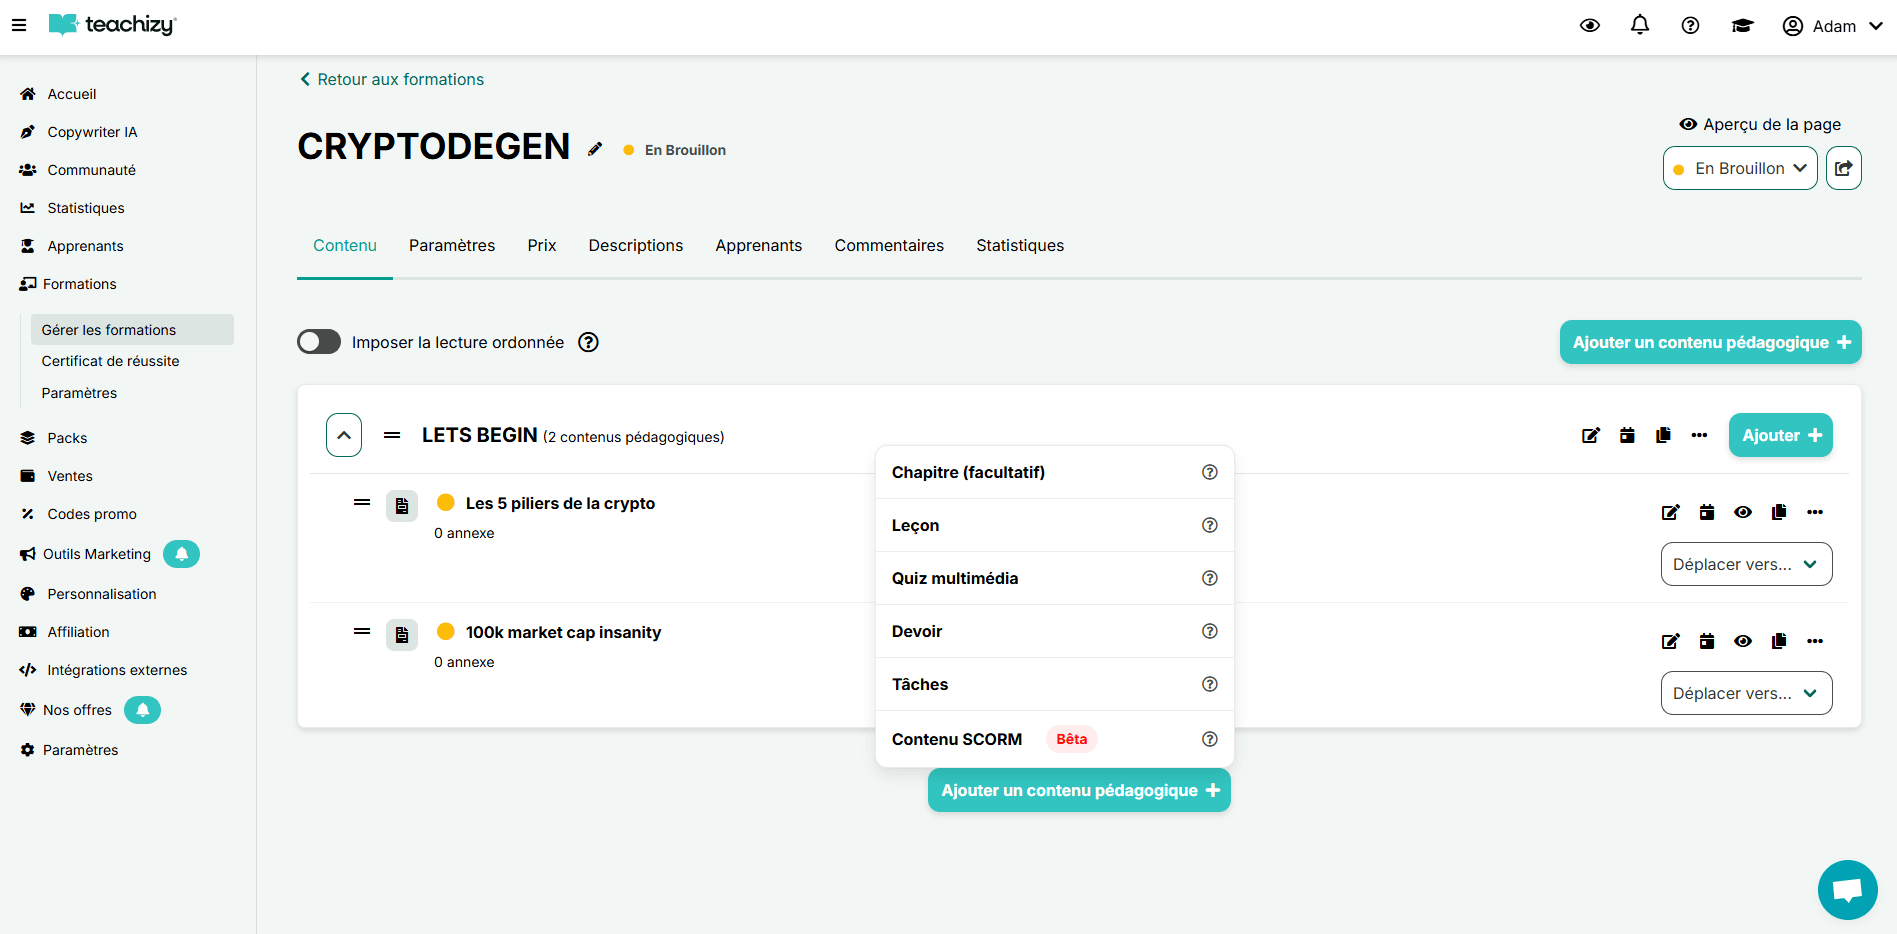Click the help icon next to Leçon
The width and height of the screenshot is (1897, 934).
tap(1209, 525)
